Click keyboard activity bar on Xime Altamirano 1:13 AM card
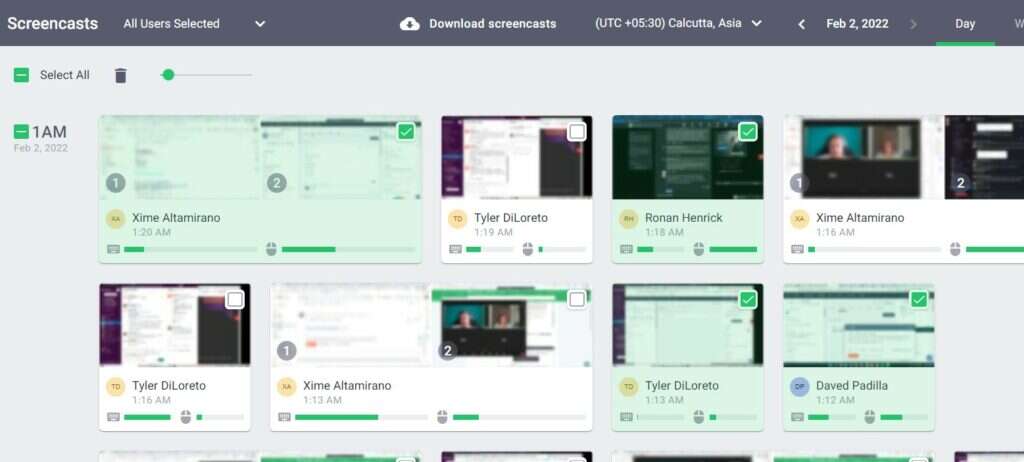This screenshot has height=462, width=1024. [x=362, y=417]
